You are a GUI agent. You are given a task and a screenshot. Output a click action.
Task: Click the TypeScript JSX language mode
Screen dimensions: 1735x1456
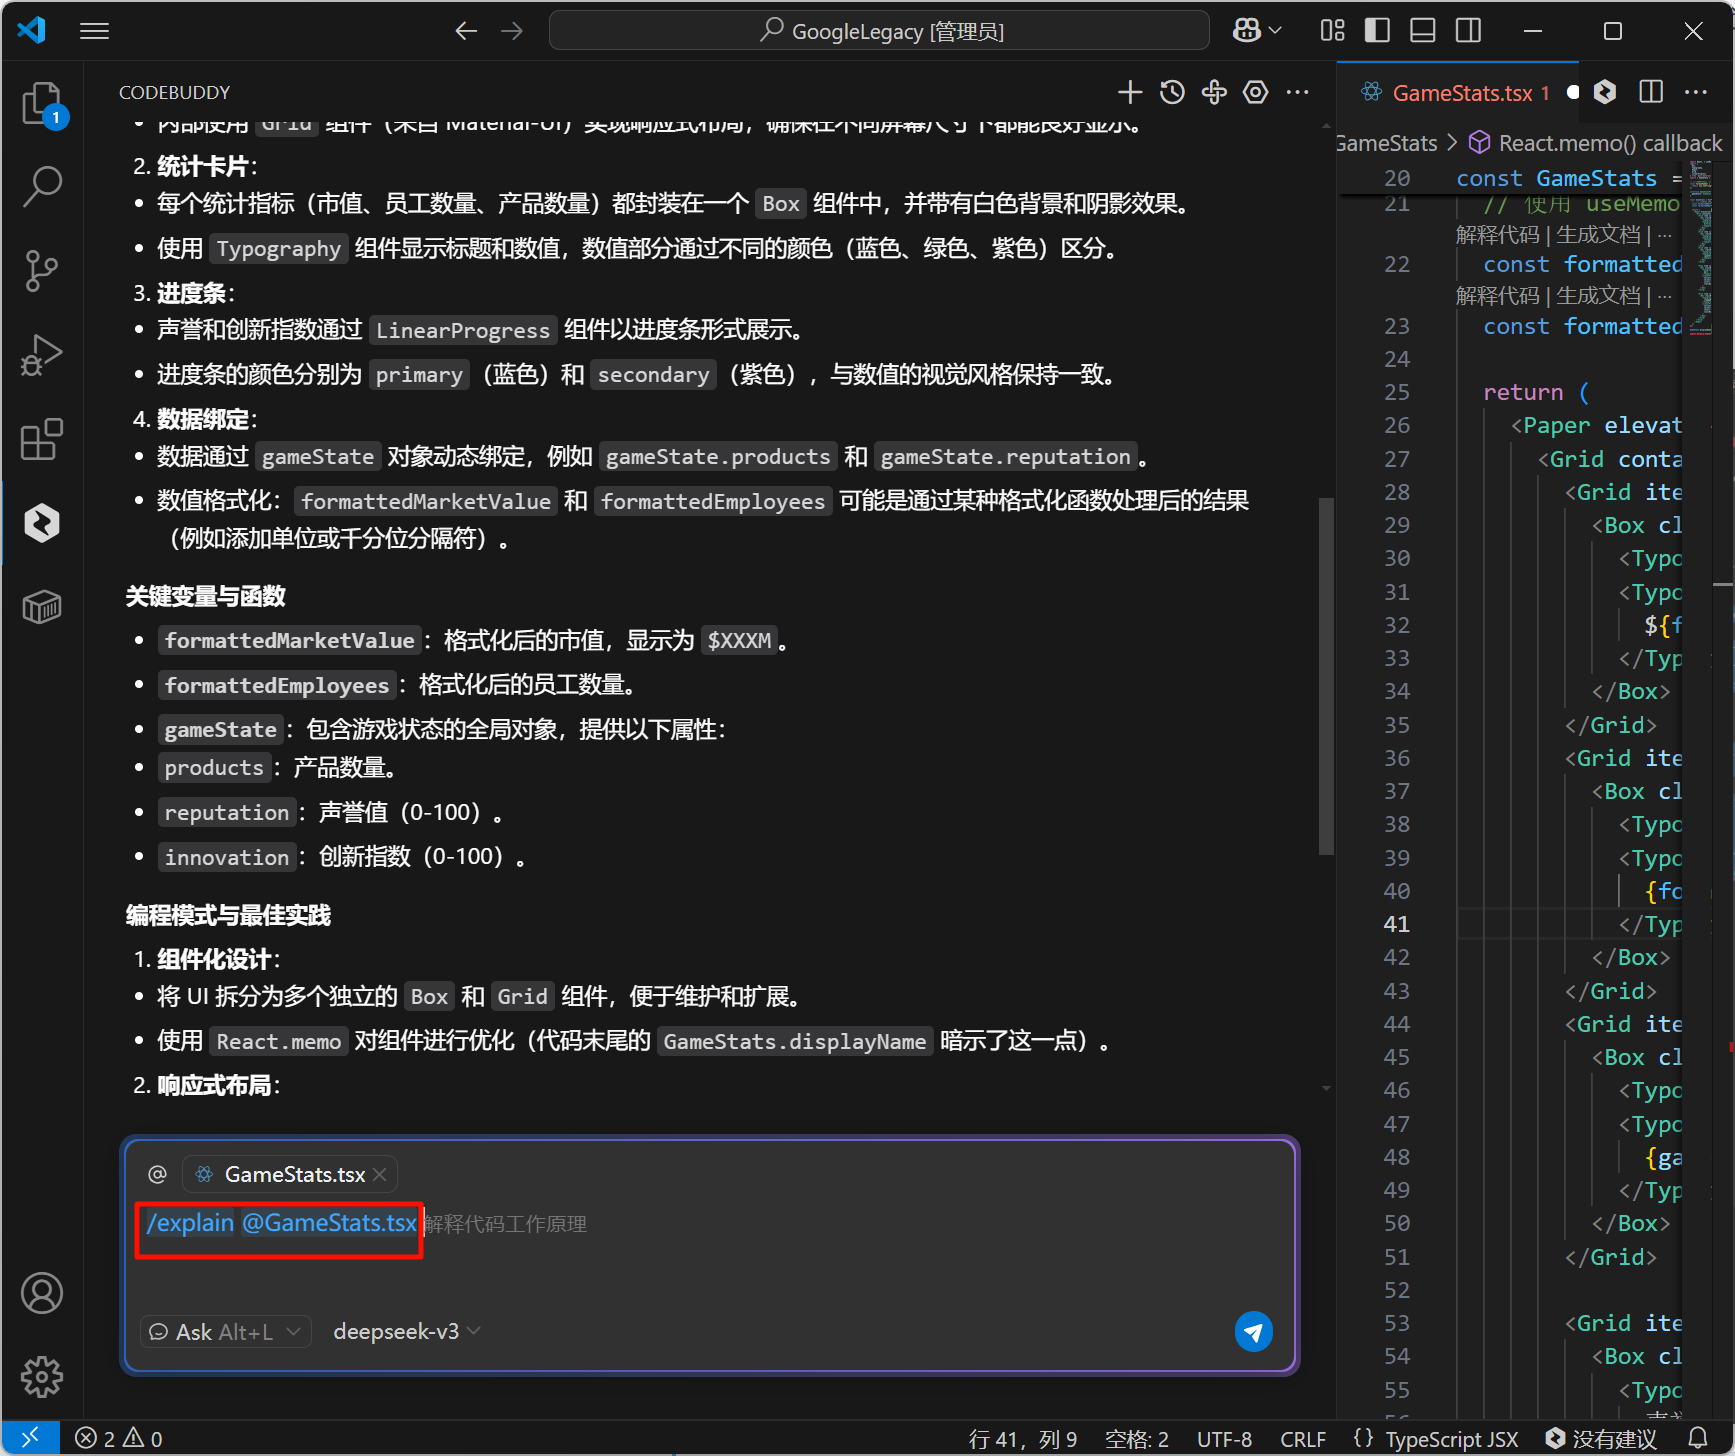tap(1451, 1439)
